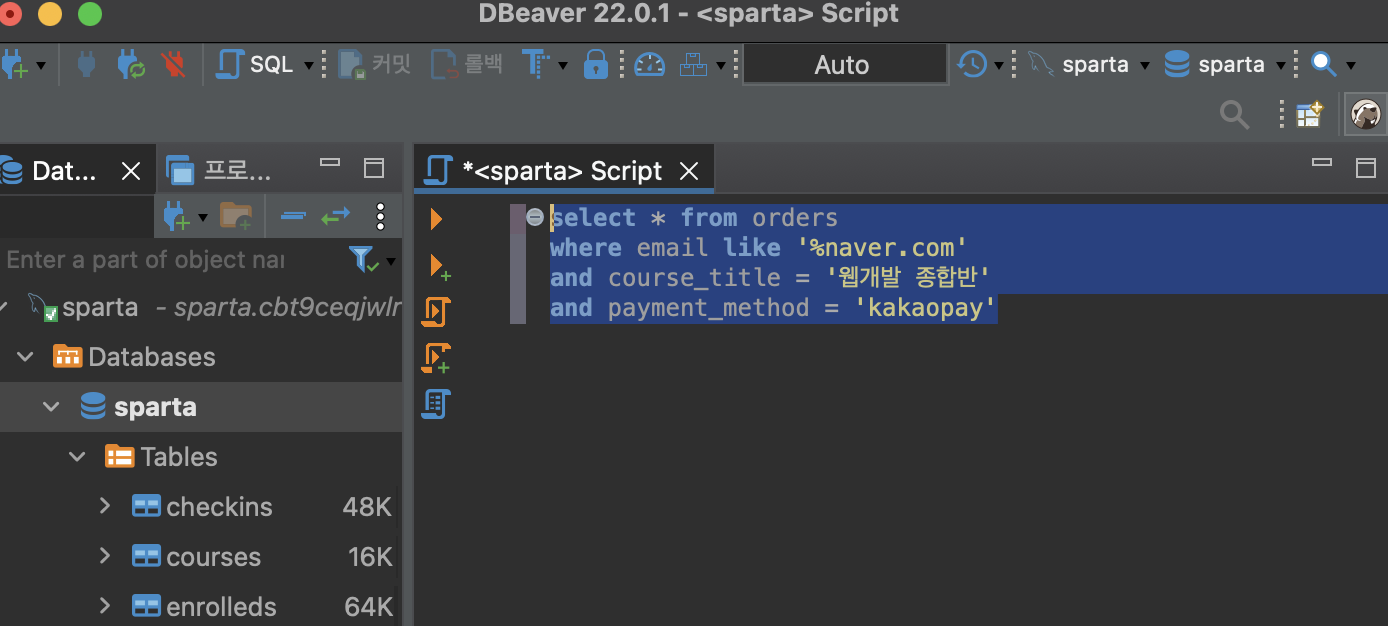1388x626 pixels.
Task: Open the transaction mode dropdown arrow
Action: click(x=562, y=66)
